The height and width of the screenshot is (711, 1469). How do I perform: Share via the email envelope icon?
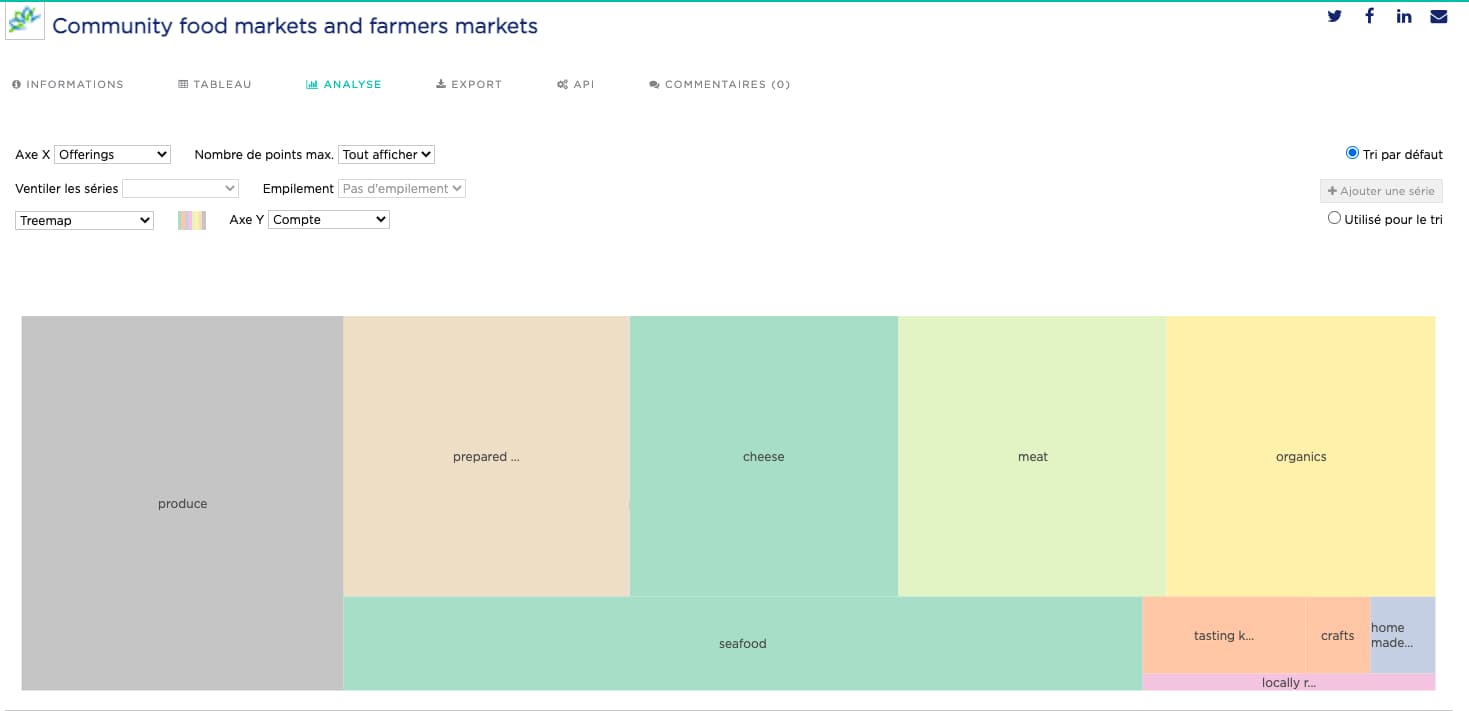click(1439, 16)
